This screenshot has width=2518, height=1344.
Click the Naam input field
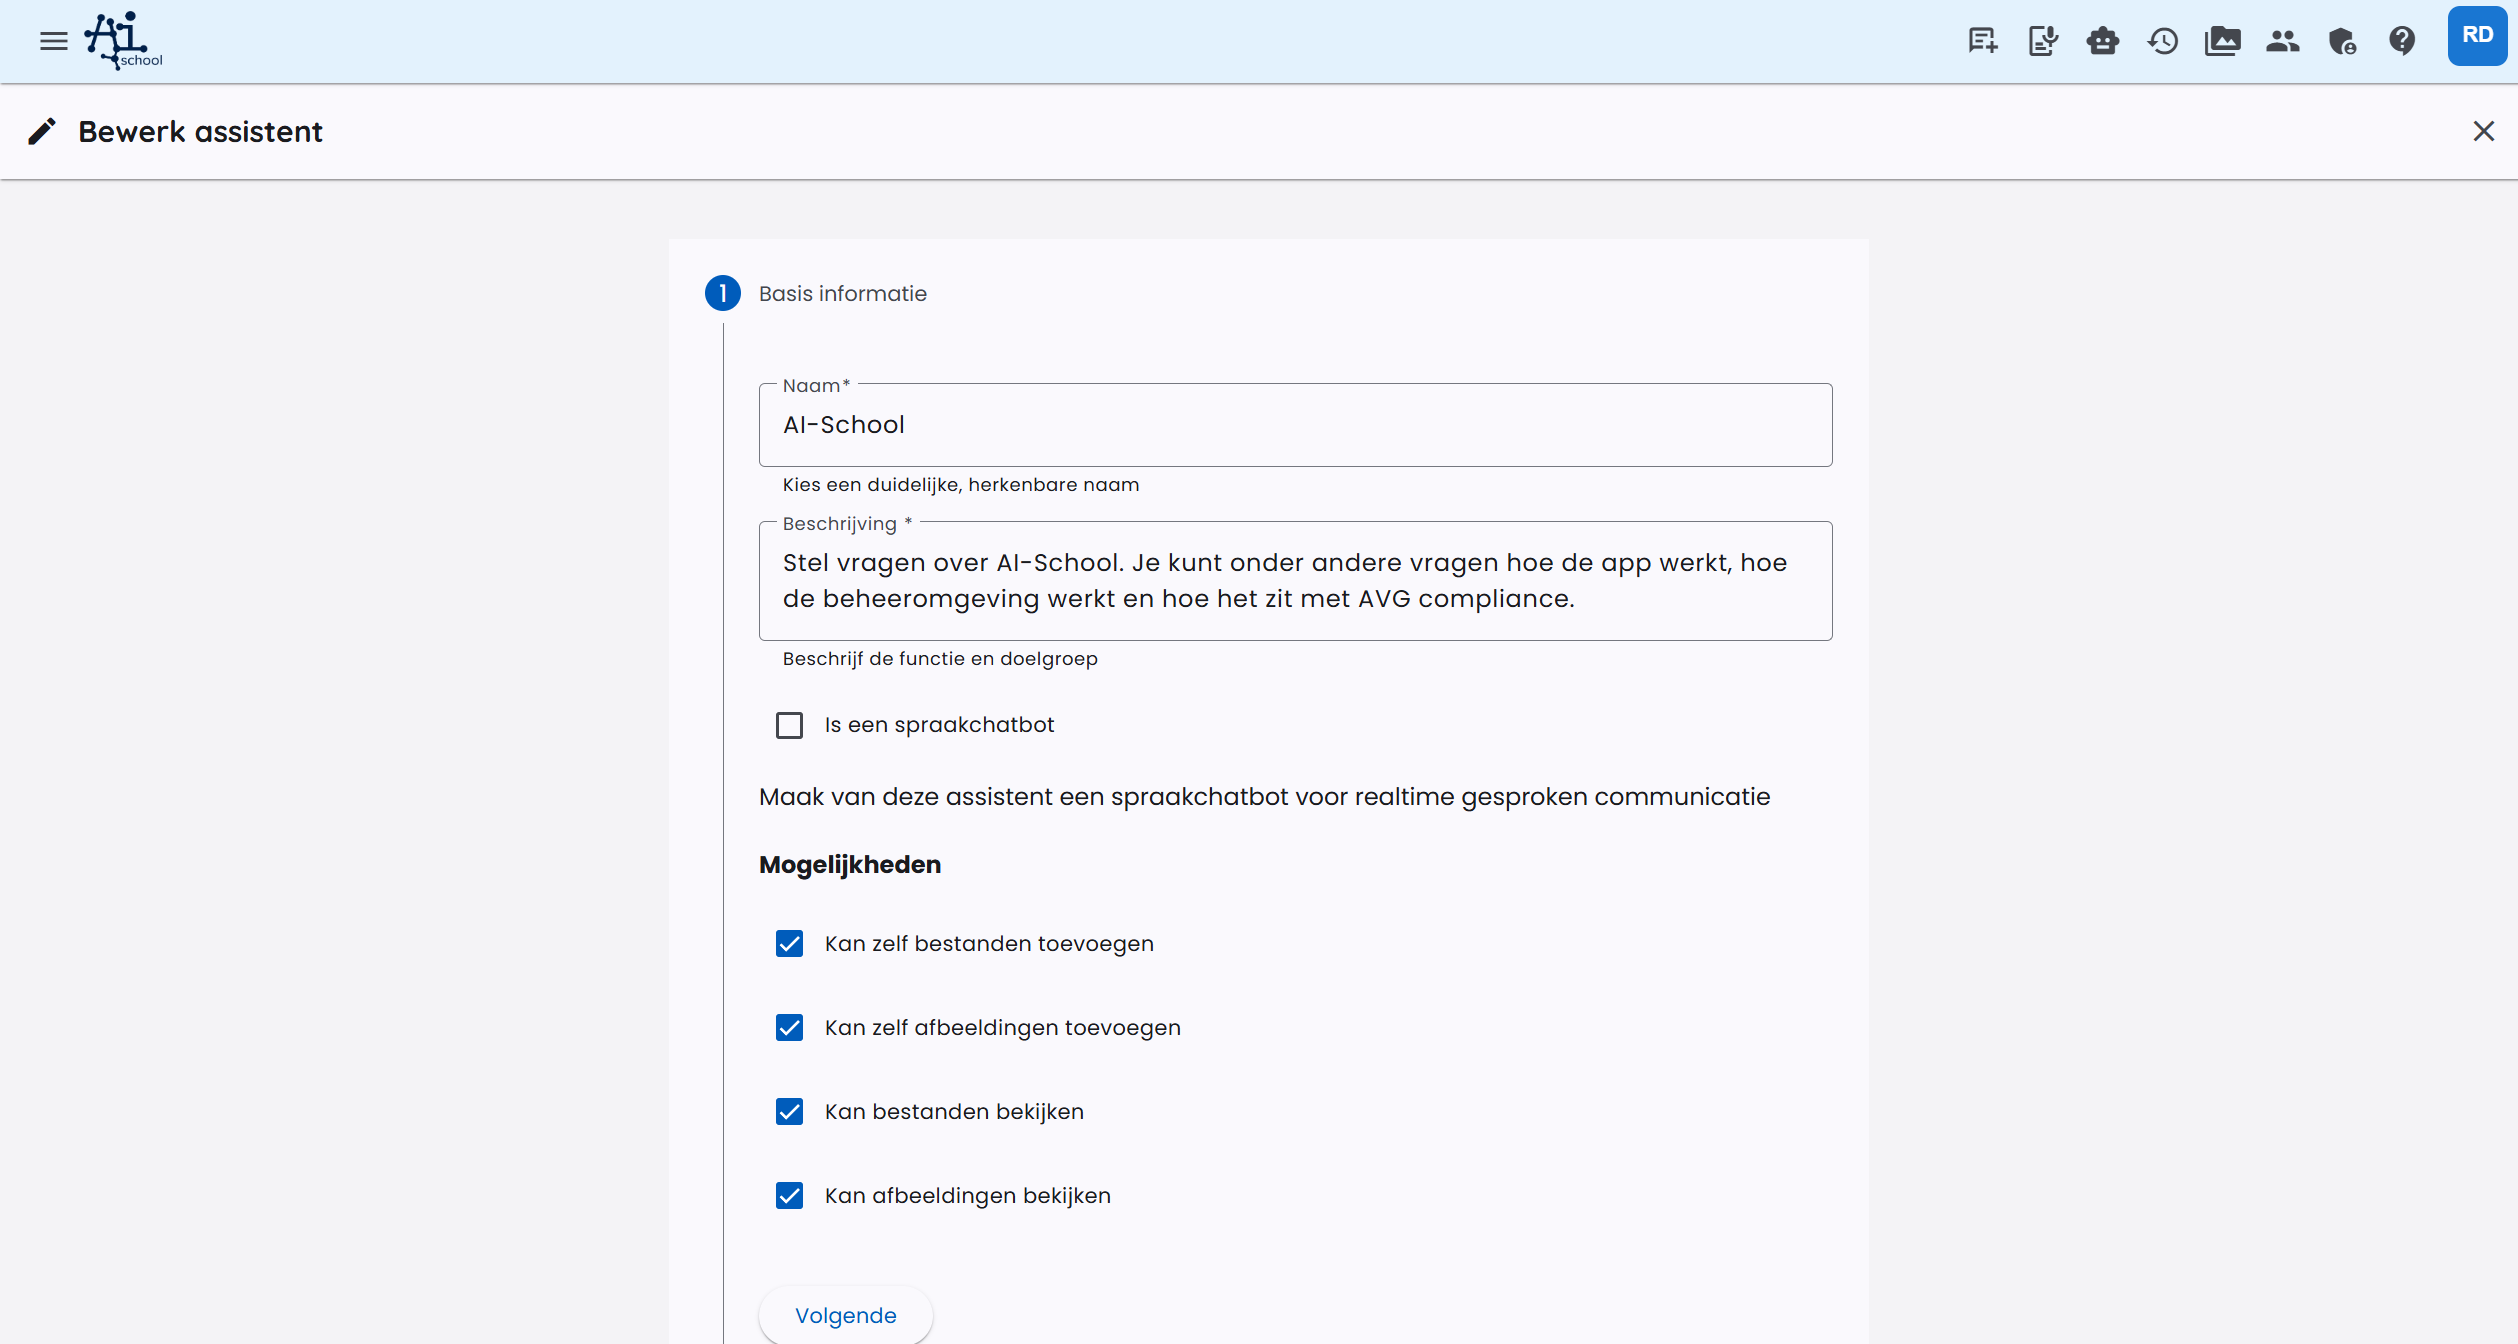click(x=1295, y=424)
